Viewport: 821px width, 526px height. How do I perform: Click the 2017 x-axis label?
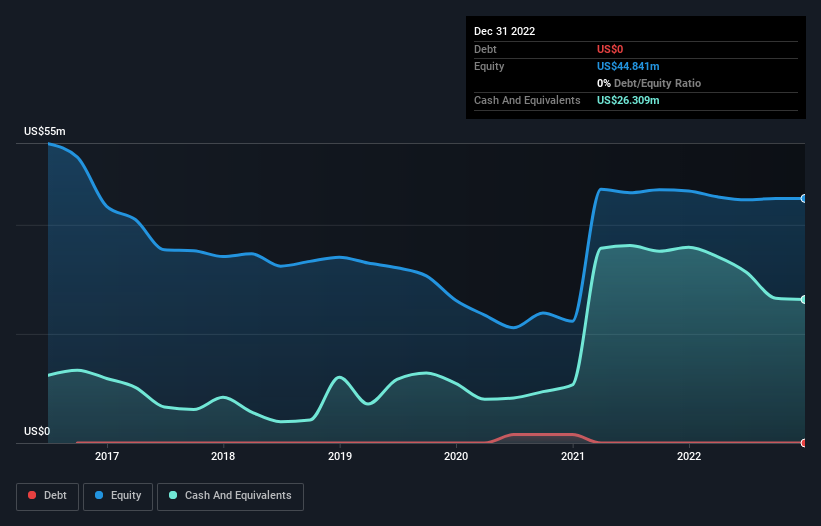coord(107,456)
